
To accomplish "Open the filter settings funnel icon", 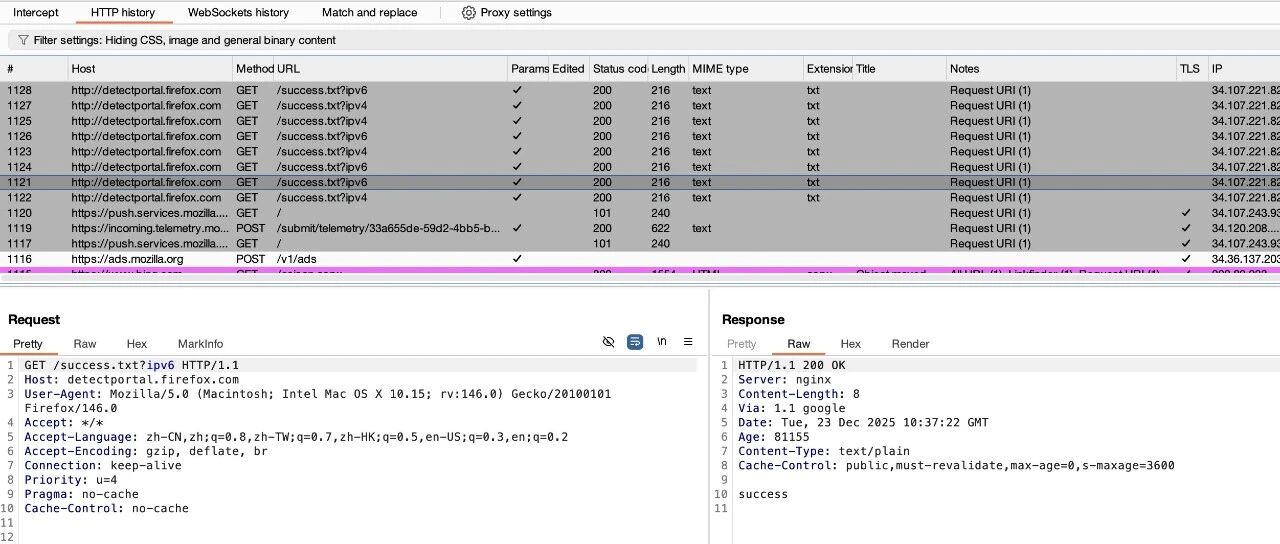I will pos(23,41).
